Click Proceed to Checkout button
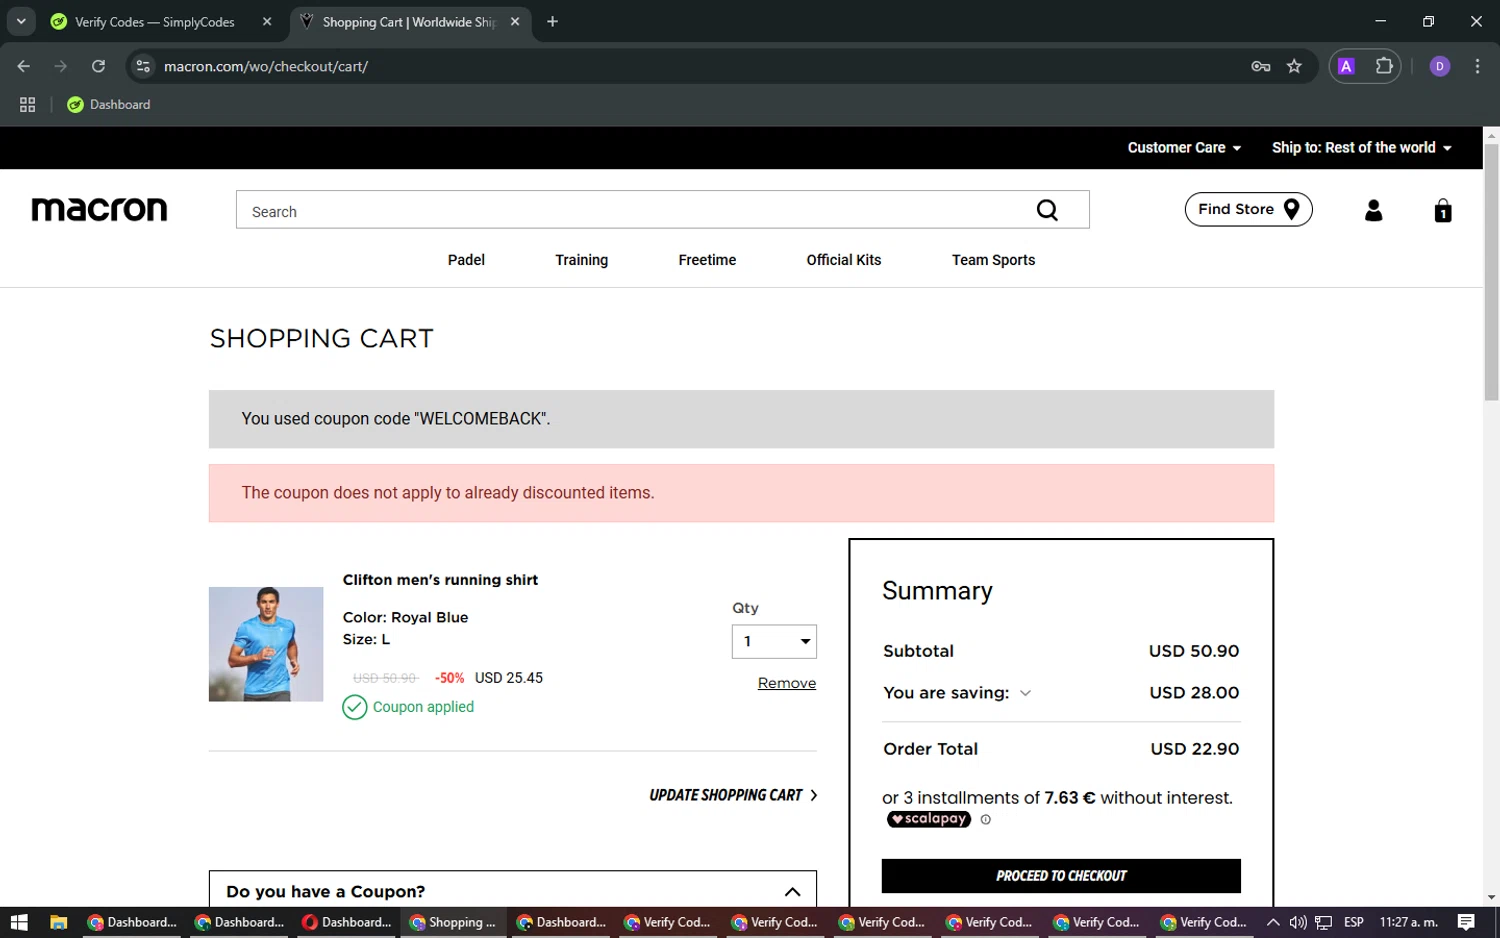The image size is (1500, 938). [x=1061, y=876]
